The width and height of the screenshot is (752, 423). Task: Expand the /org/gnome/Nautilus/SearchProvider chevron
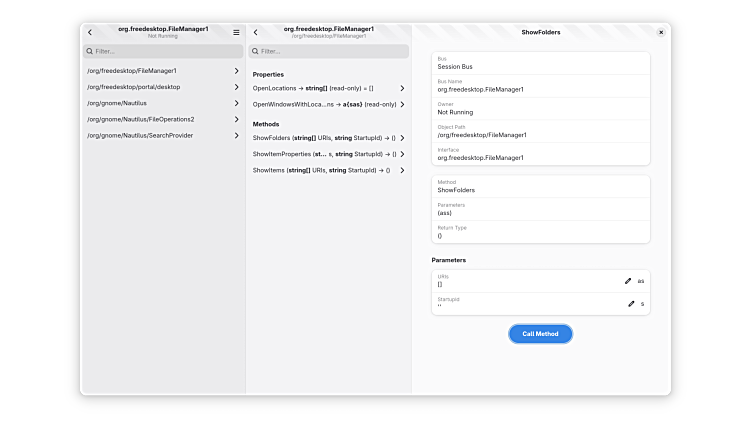[236, 135]
